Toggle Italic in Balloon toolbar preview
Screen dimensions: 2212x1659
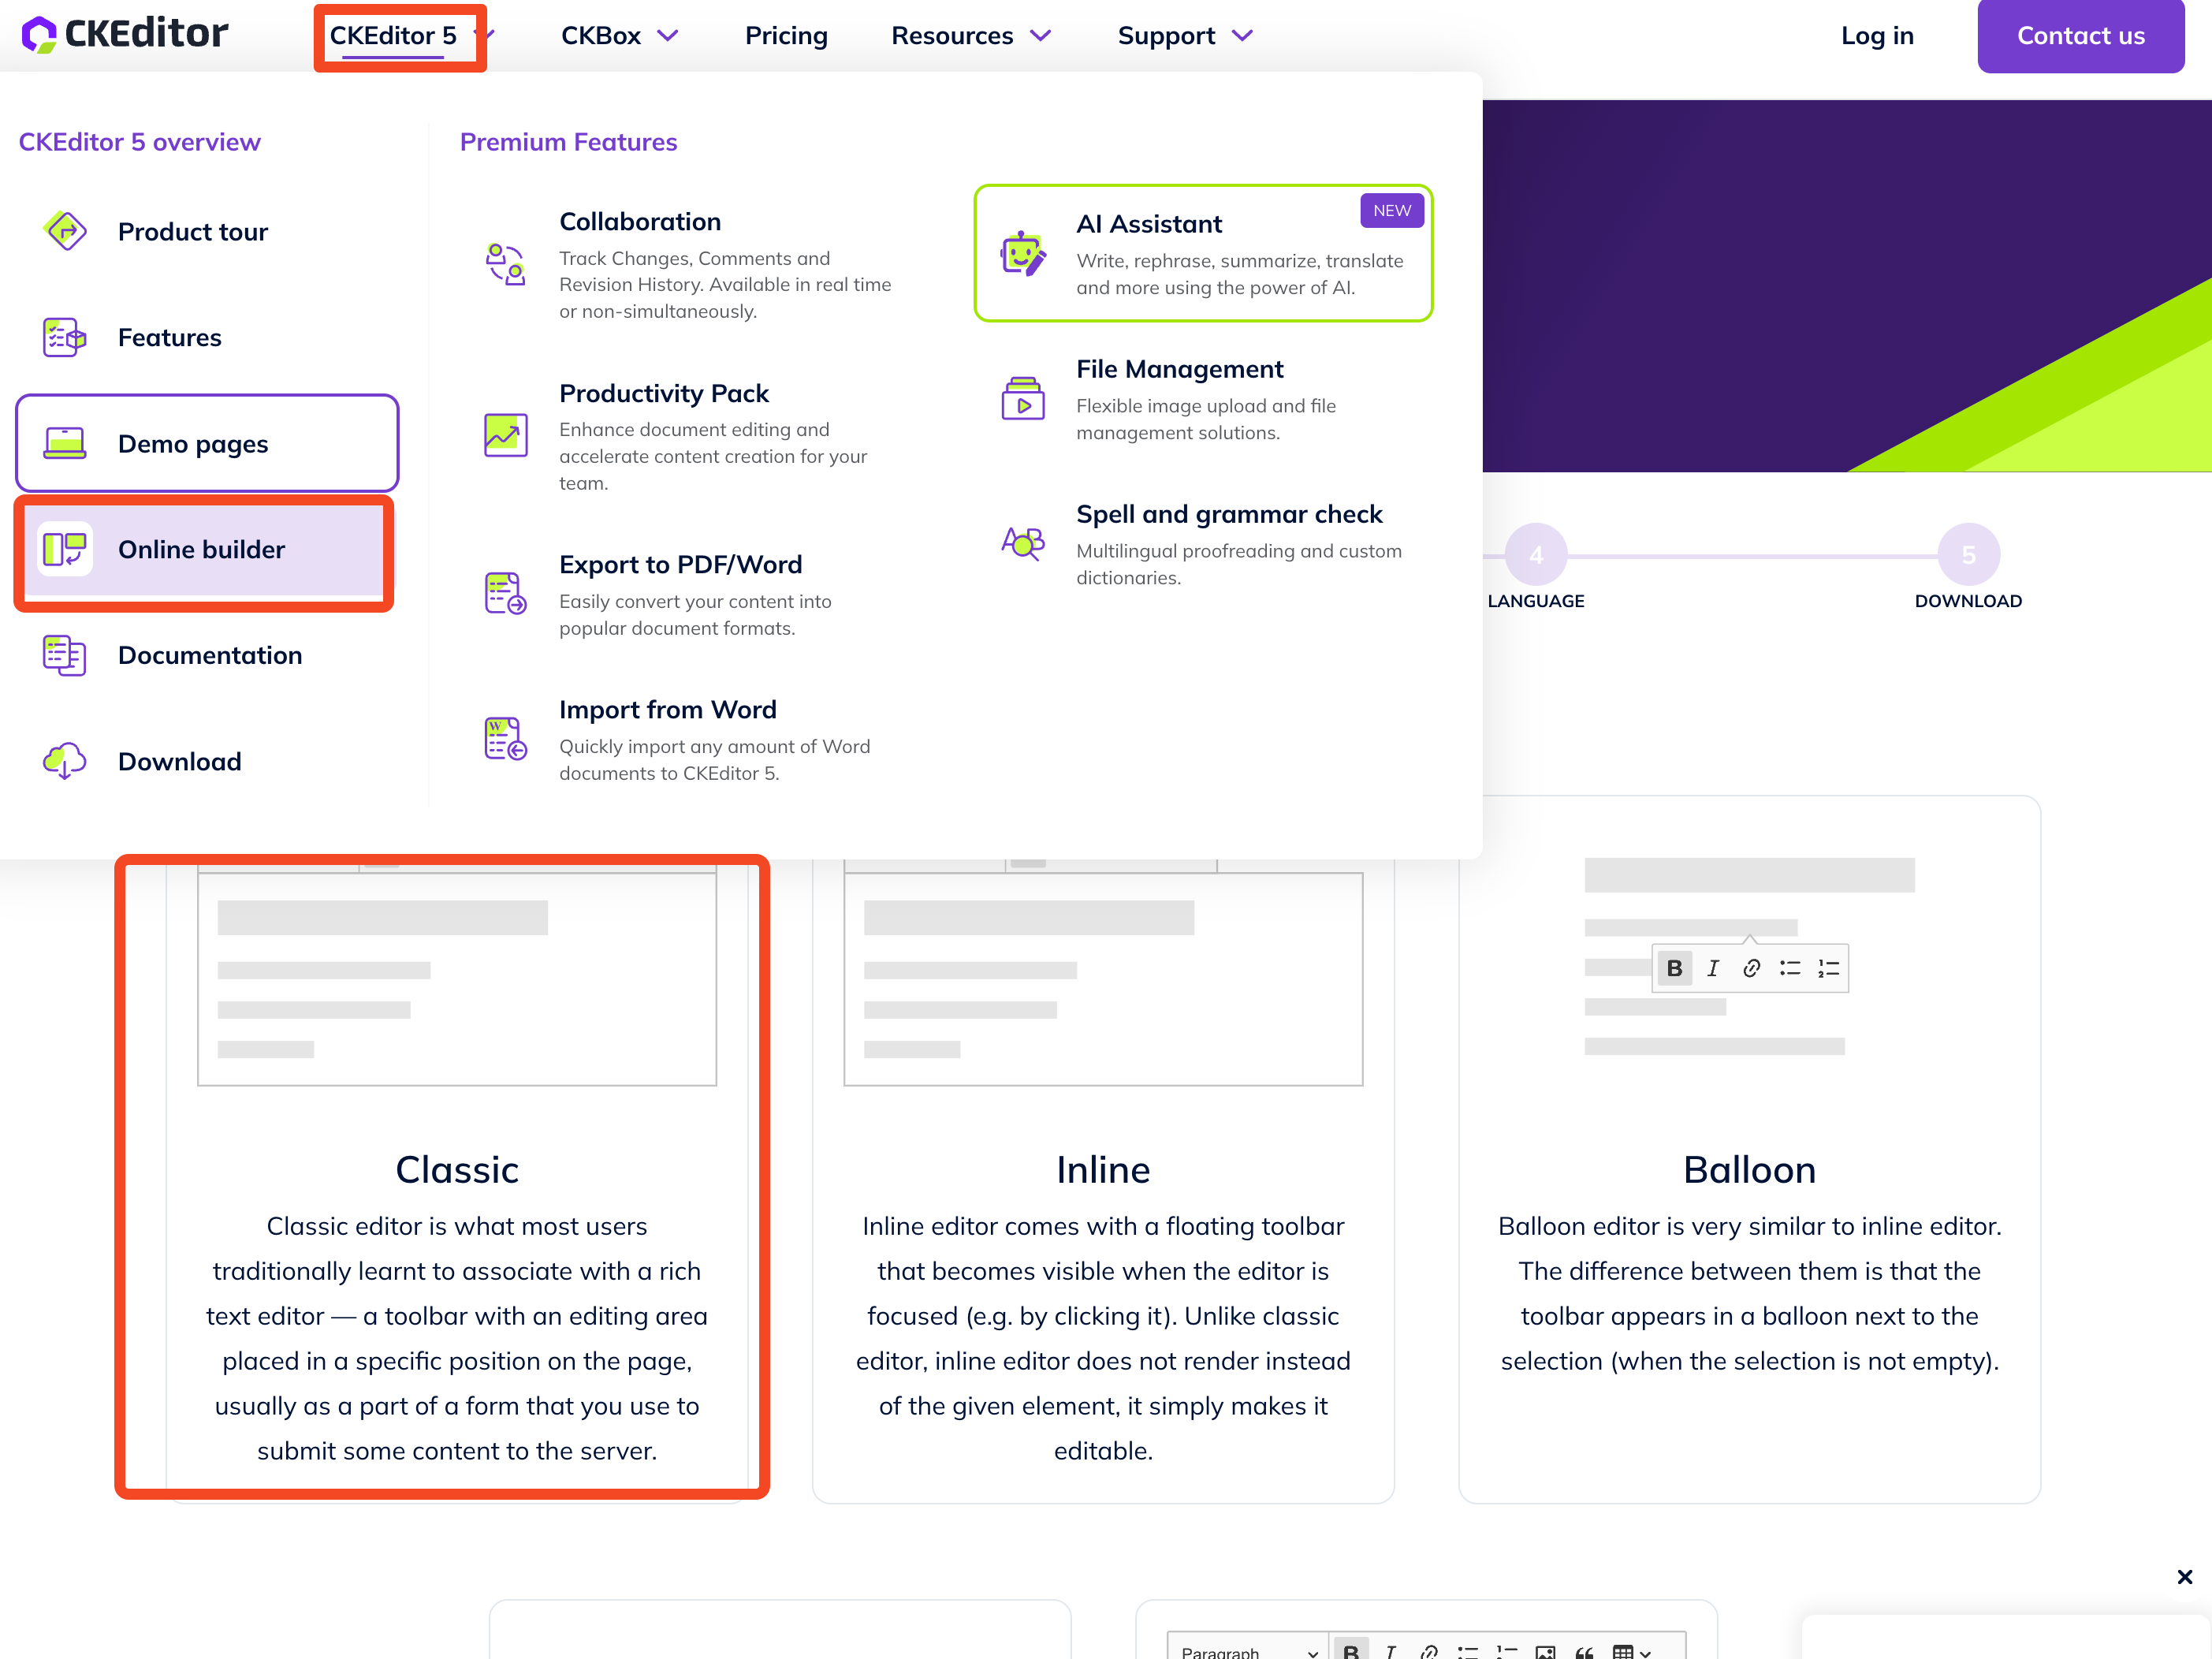1713,968
